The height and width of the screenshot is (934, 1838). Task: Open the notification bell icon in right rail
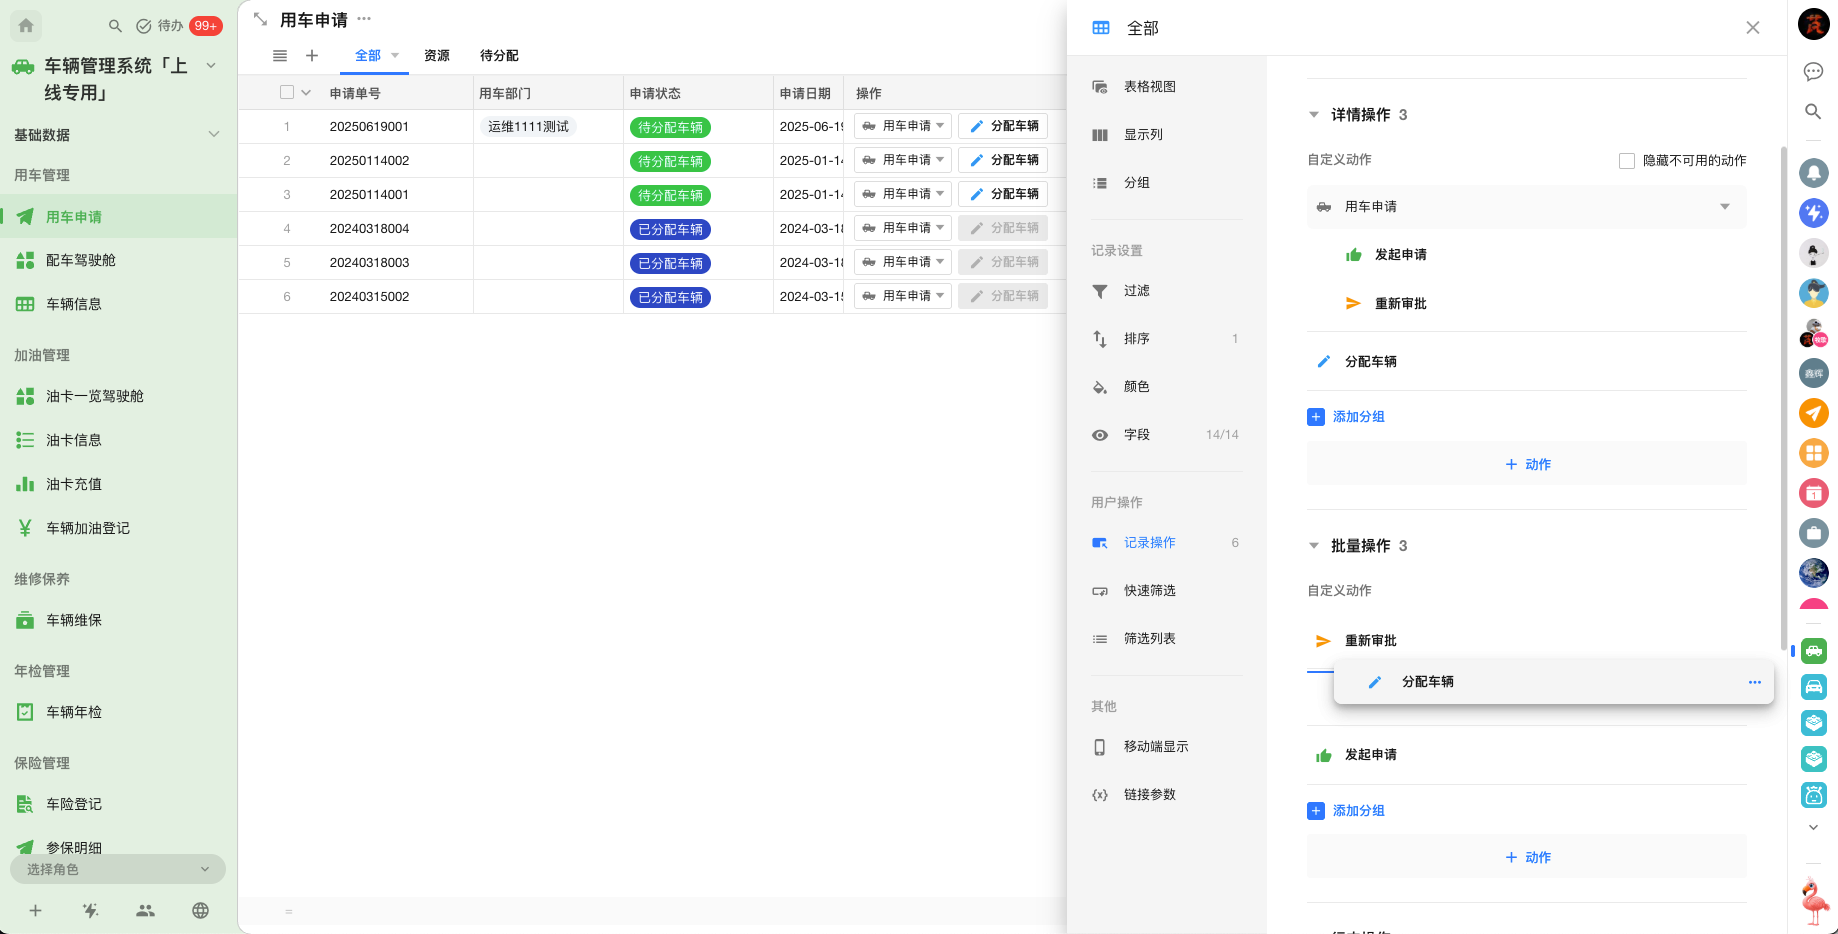1813,173
